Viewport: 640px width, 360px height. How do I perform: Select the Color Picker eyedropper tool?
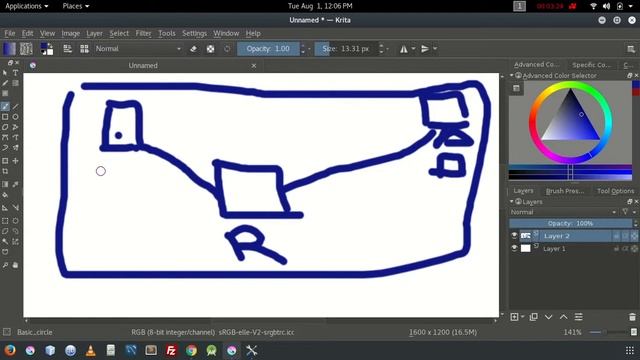16,184
